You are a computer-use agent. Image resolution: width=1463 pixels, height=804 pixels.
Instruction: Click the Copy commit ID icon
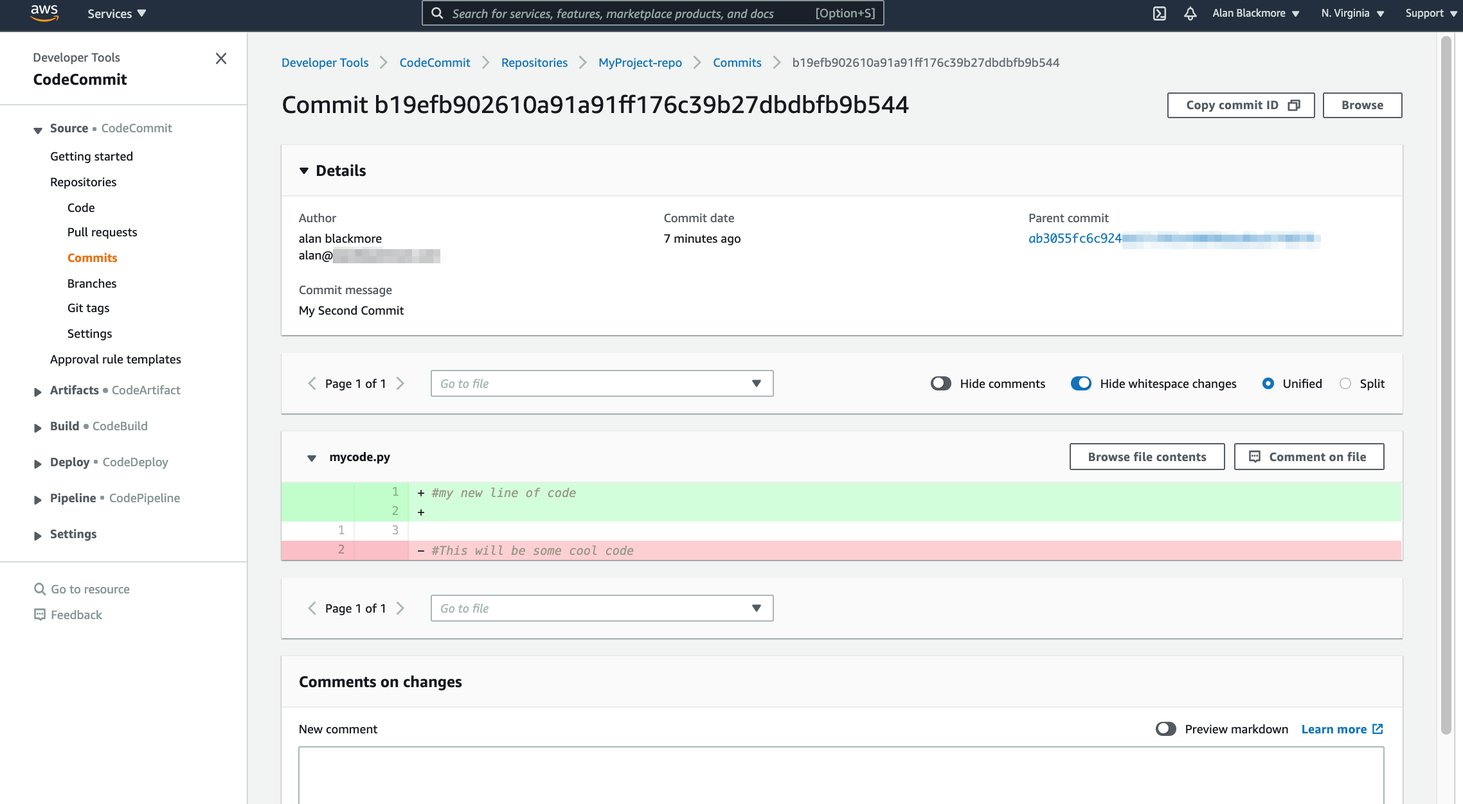(1295, 104)
